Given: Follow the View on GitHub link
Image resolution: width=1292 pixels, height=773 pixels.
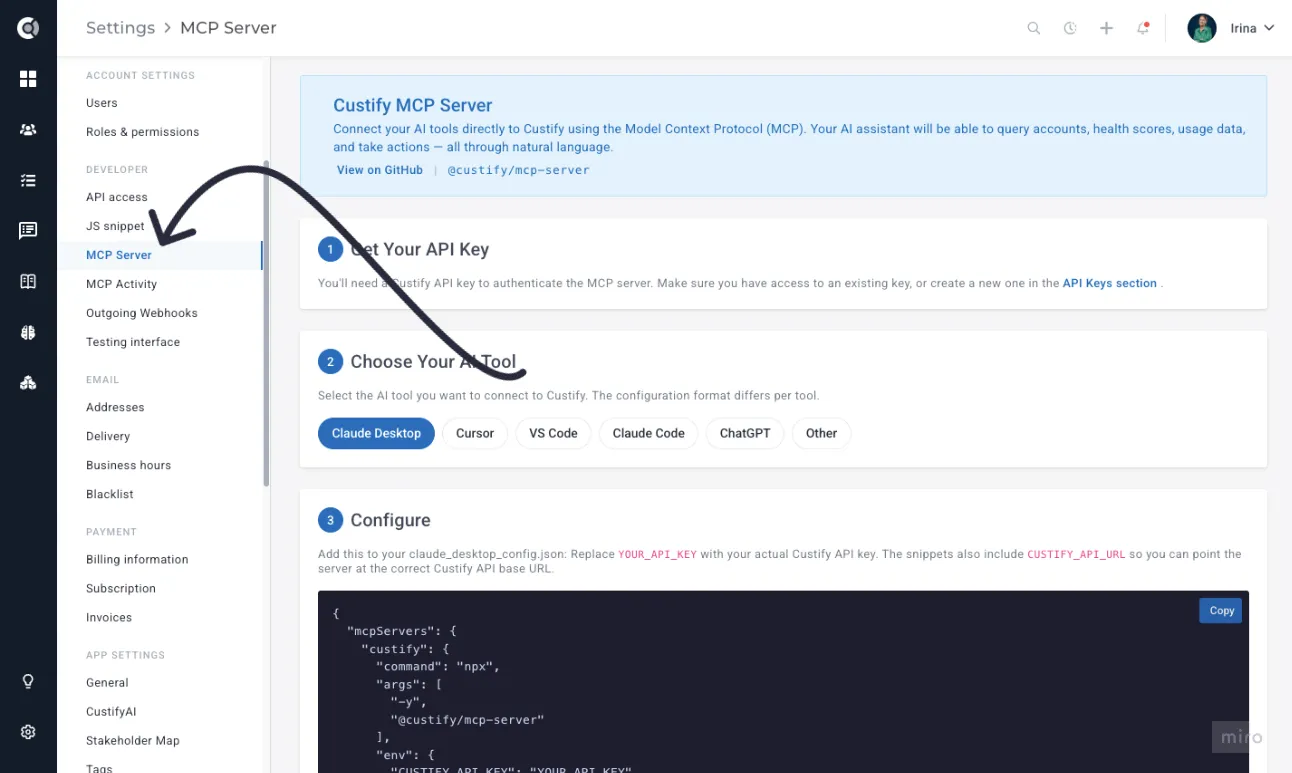Looking at the screenshot, I should (x=379, y=170).
